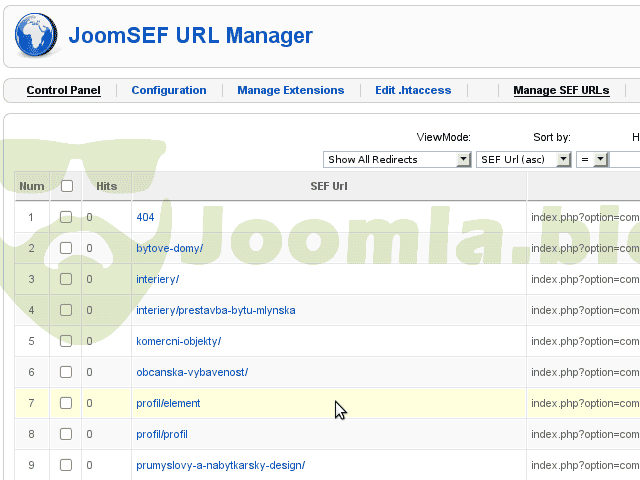Enable the checkbox next to komercni-objekty/
The image size is (640, 480).
[x=66, y=341]
